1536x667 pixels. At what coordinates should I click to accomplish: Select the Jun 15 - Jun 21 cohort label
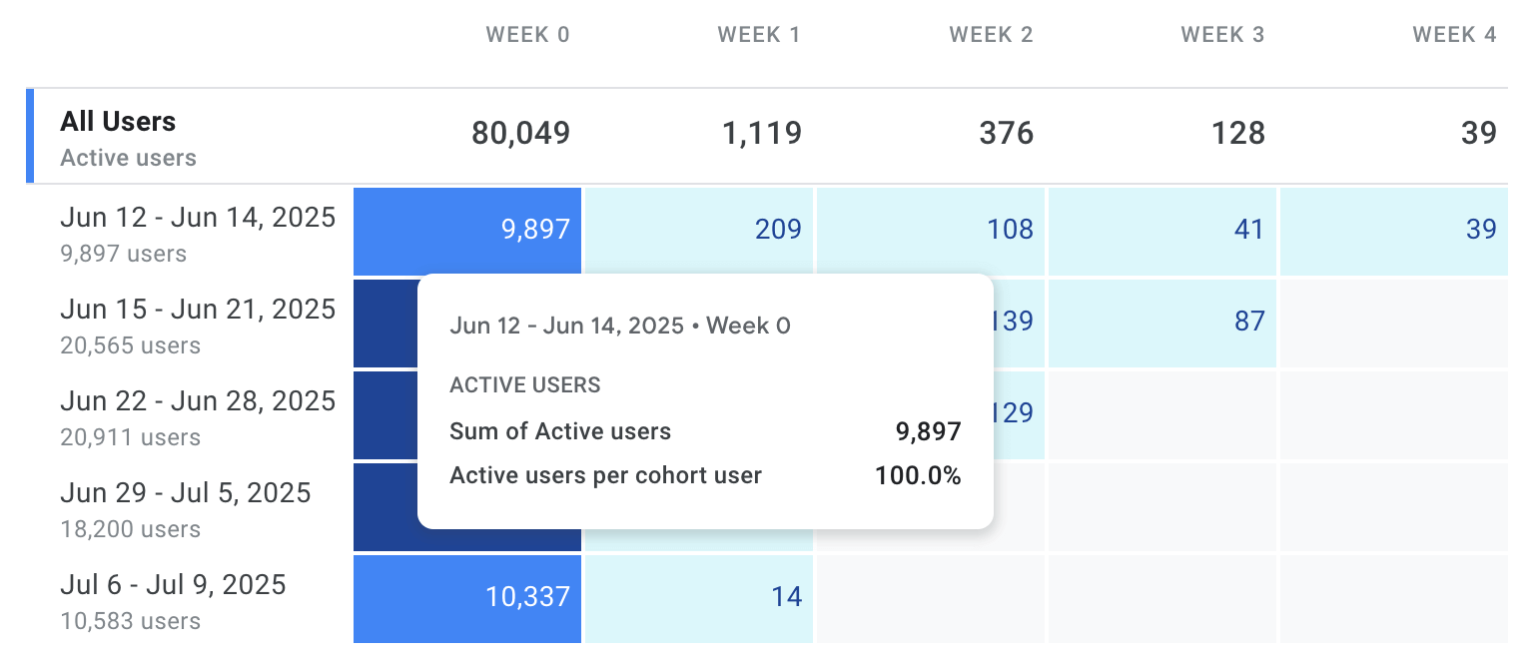tap(197, 309)
